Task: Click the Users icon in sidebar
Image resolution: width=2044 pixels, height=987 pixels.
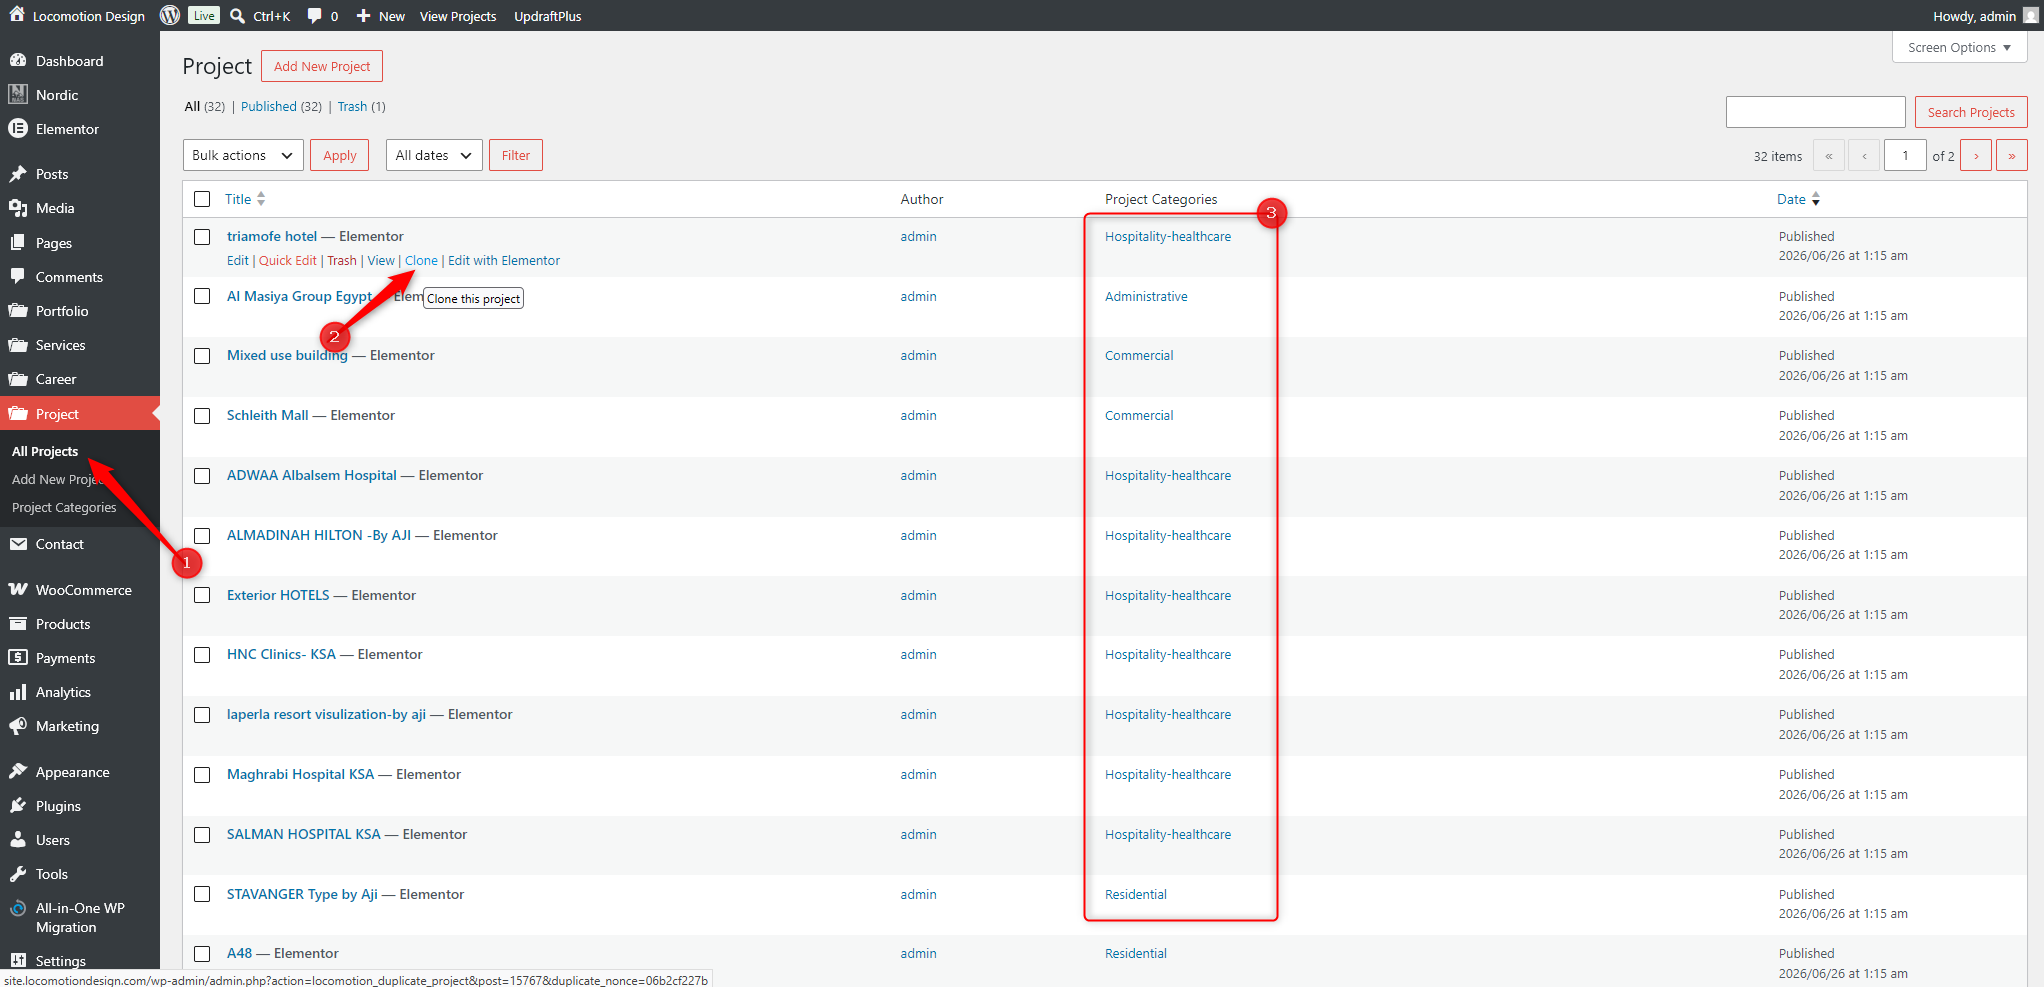Action: tap(18, 839)
